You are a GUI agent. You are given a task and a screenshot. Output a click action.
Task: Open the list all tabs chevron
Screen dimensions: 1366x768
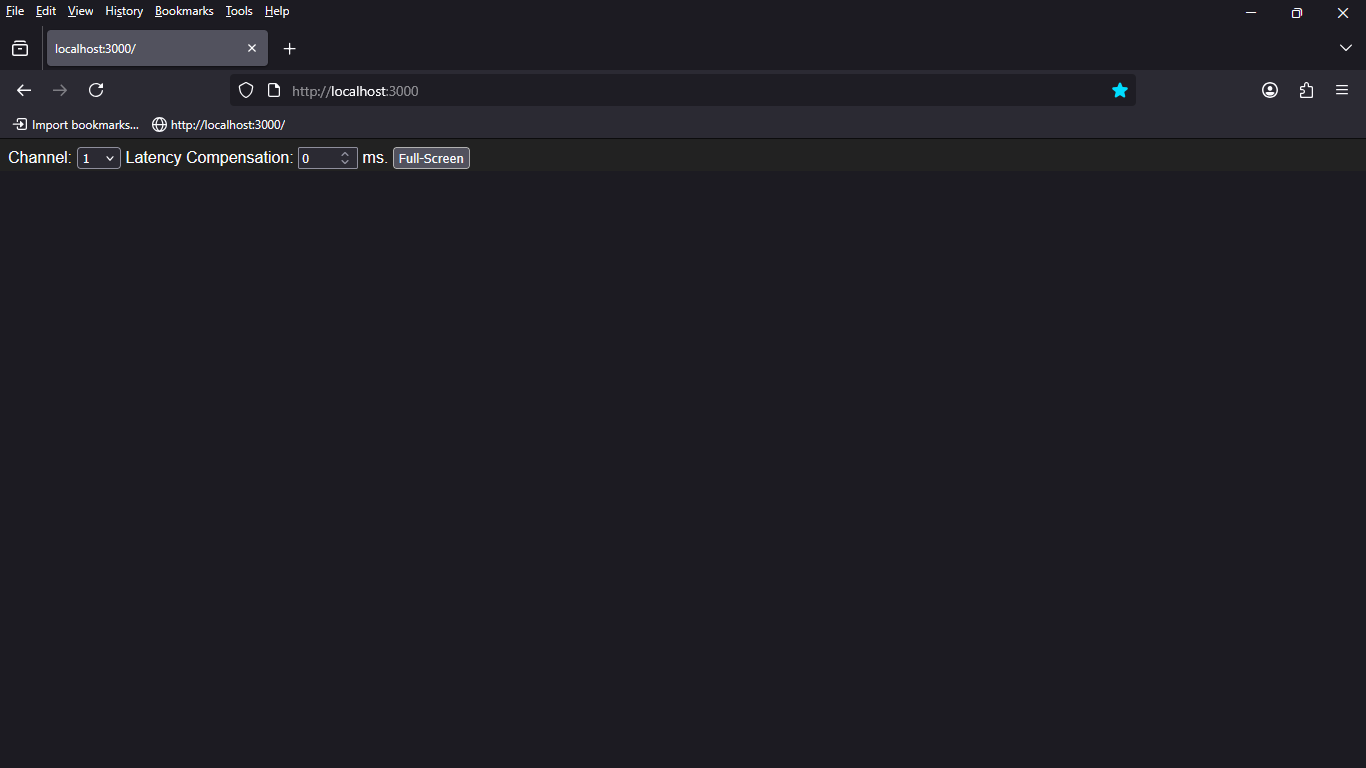tap(1345, 48)
